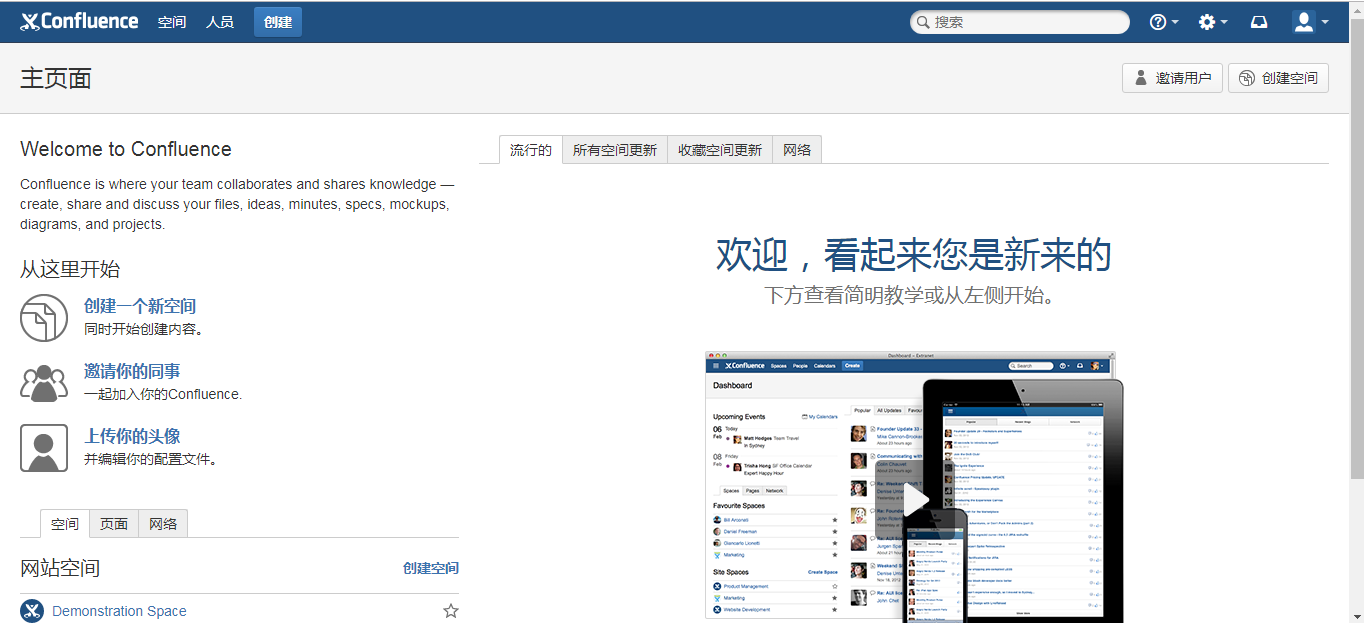Open the 人员 menu in header
The width and height of the screenshot is (1364, 623).
tap(220, 22)
